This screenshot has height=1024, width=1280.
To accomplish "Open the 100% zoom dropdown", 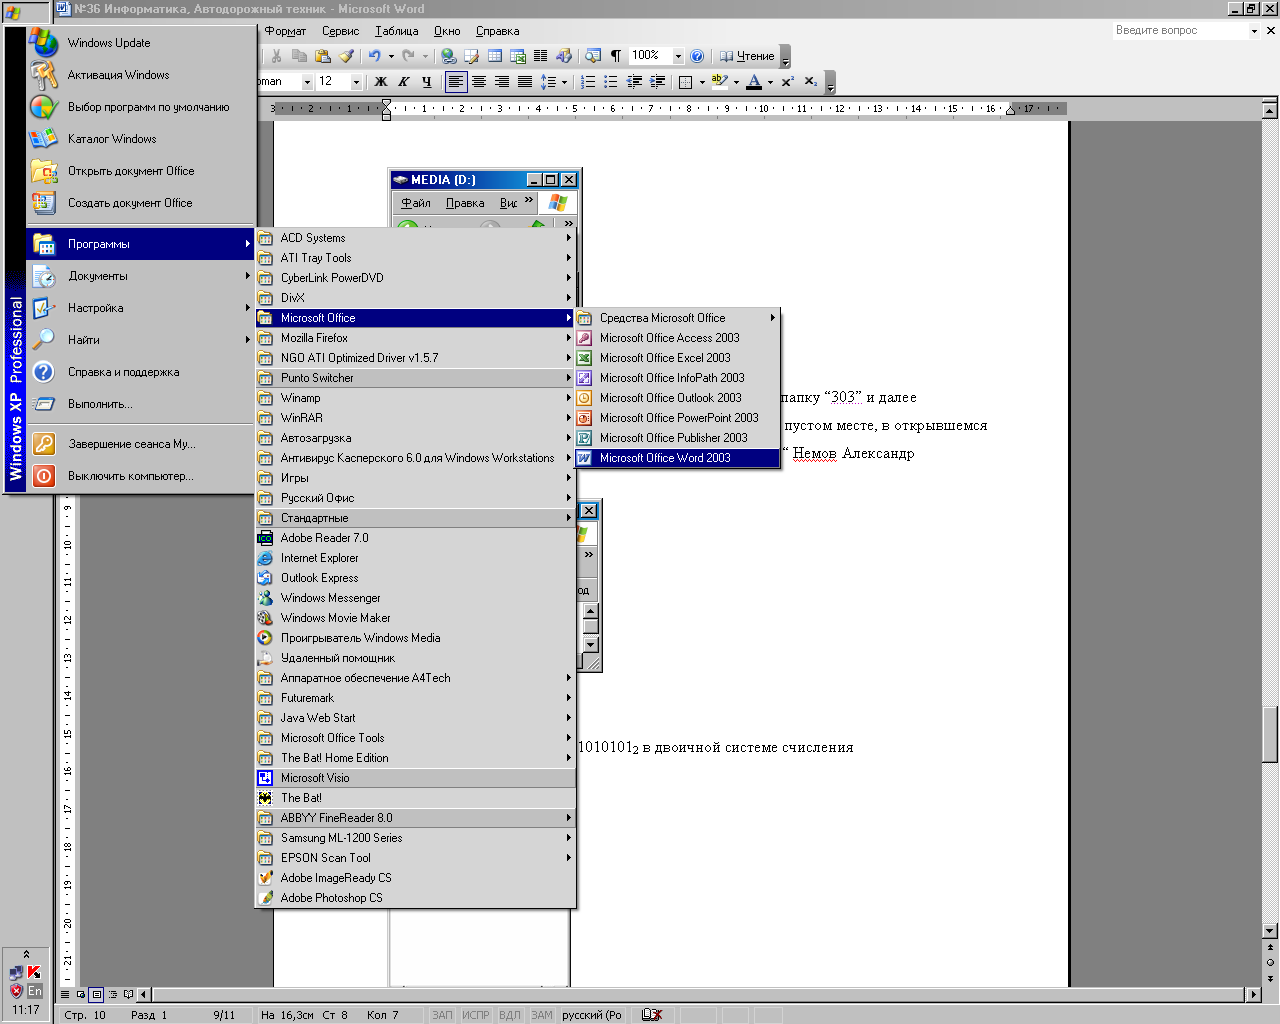I will pyautogui.click(x=678, y=56).
